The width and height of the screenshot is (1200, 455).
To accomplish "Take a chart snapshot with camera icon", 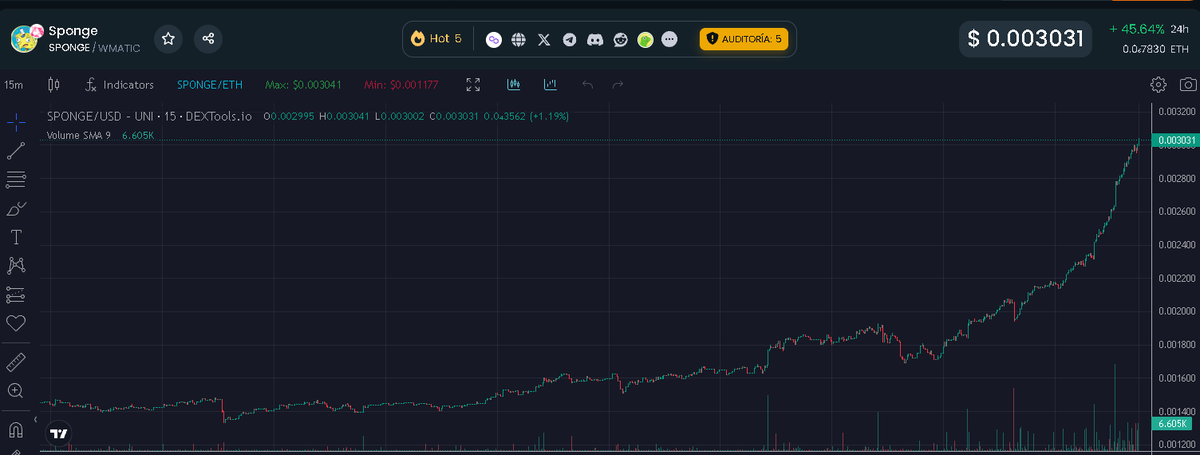I will point(1187,85).
